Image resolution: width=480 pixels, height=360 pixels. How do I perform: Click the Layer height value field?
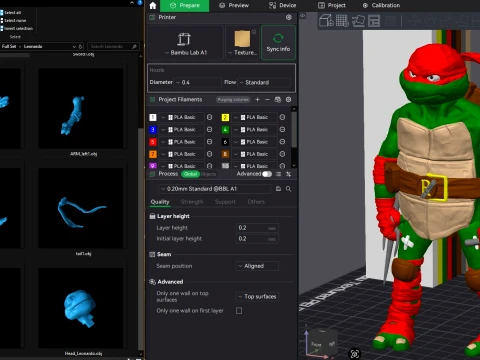[257, 228]
